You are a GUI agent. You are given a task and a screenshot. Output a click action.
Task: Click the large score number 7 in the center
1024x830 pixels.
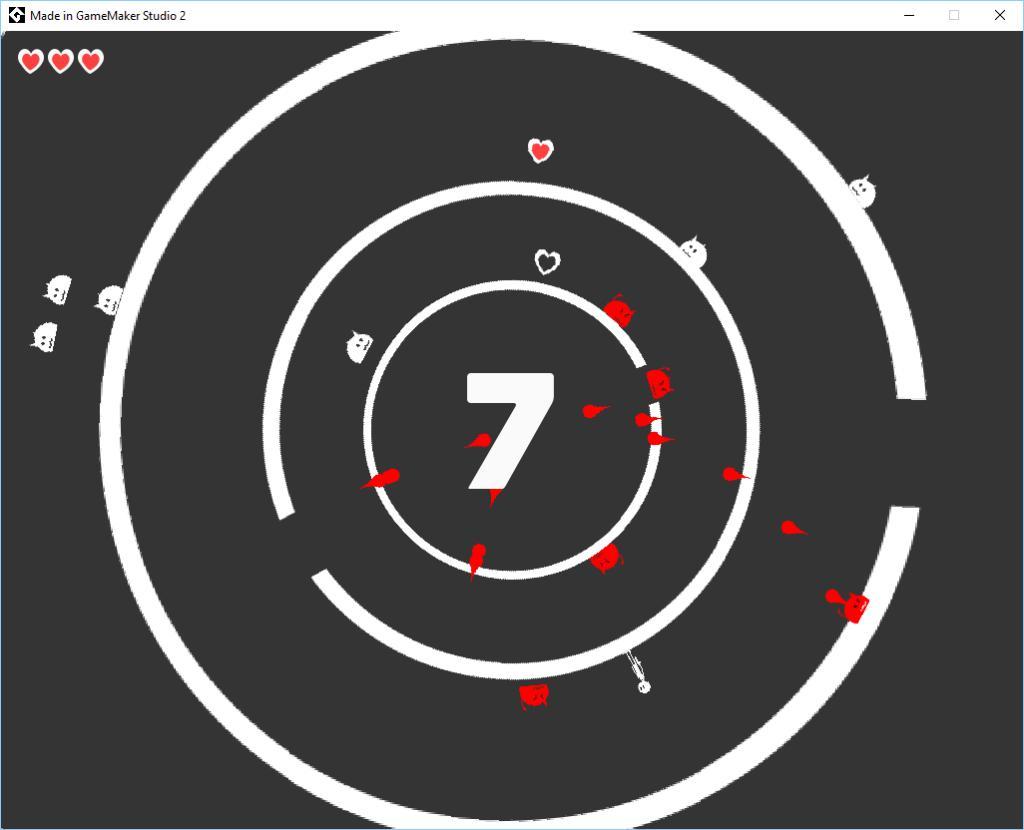(510, 432)
